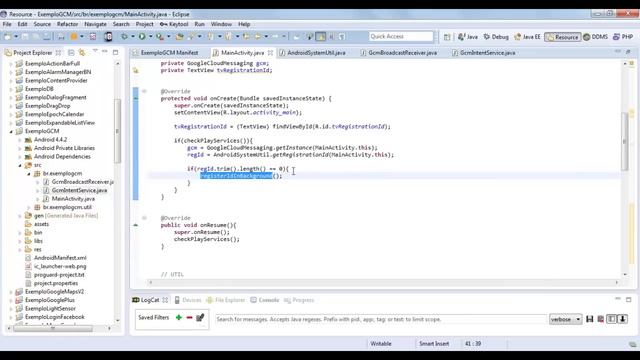This screenshot has width=640, height=360.
Task: Select proguard-project.txt in Project Explorer
Action: point(59,275)
